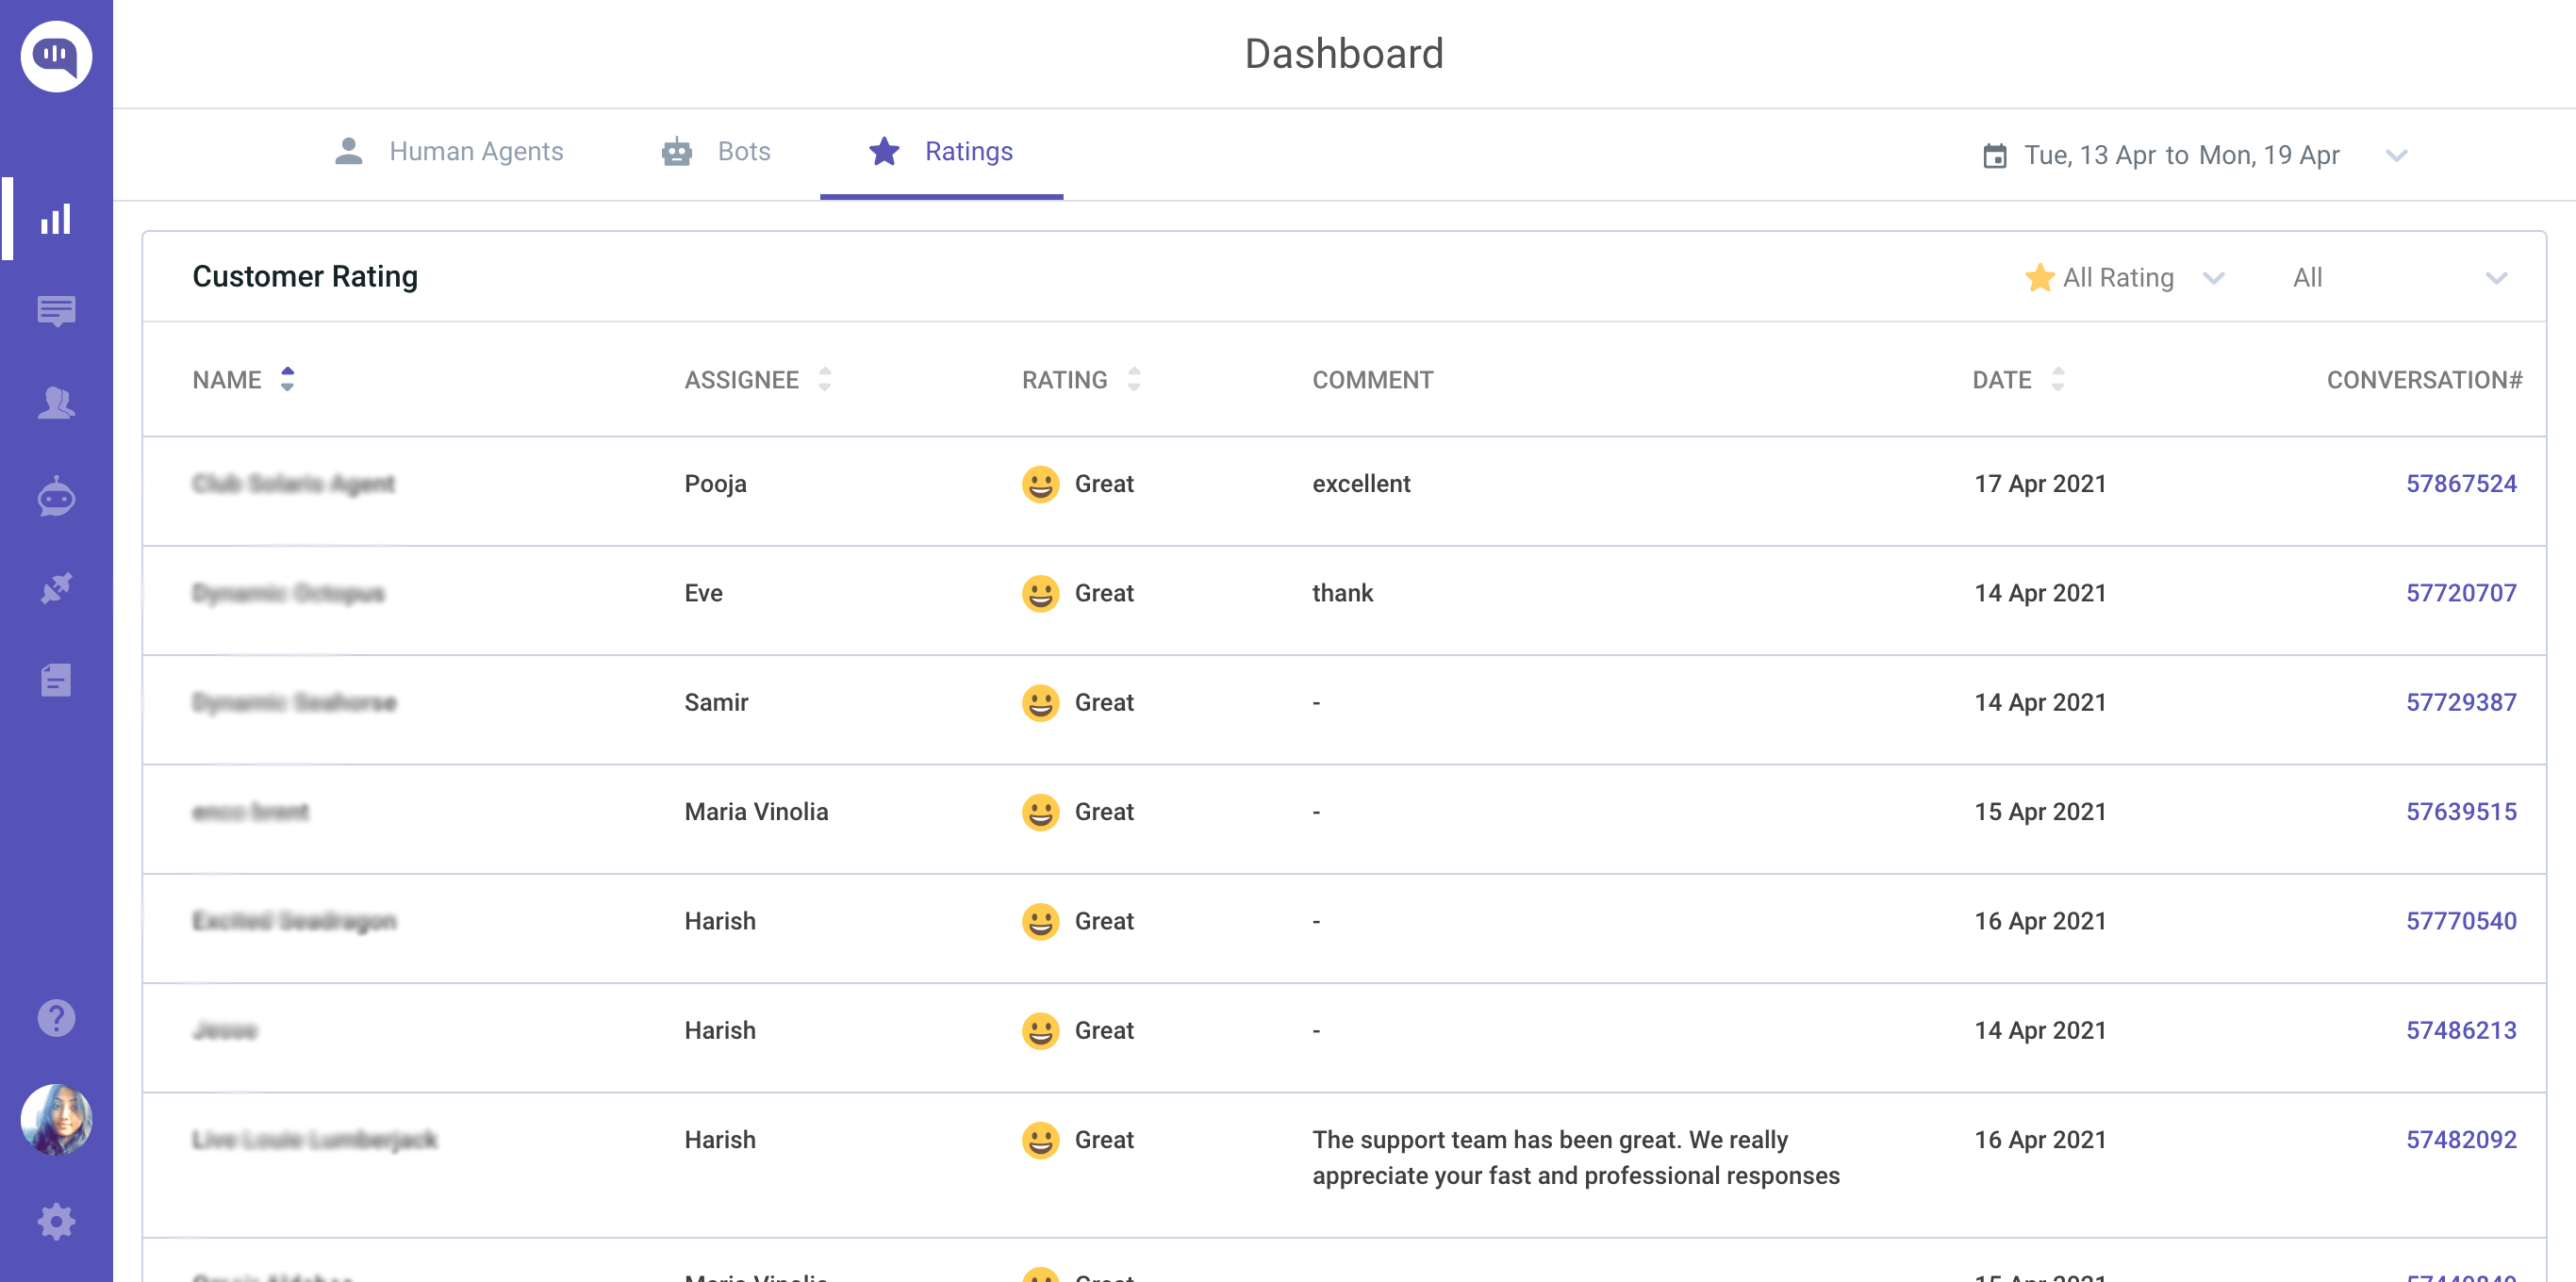Screen dimensions: 2576x1282
Task: Click the 'Mon, 19 Apr' end date
Action: coord(2269,156)
